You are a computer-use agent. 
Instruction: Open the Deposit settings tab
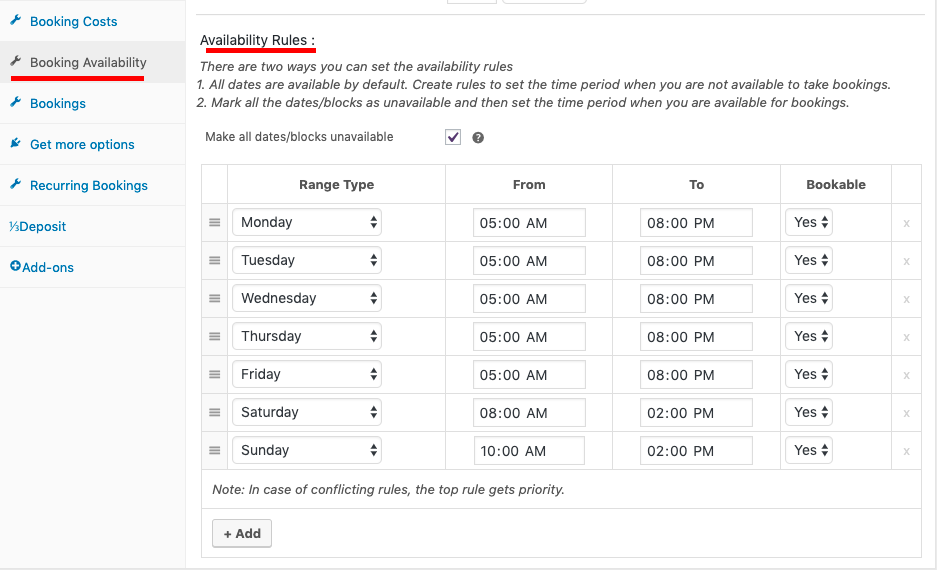[x=38, y=226]
